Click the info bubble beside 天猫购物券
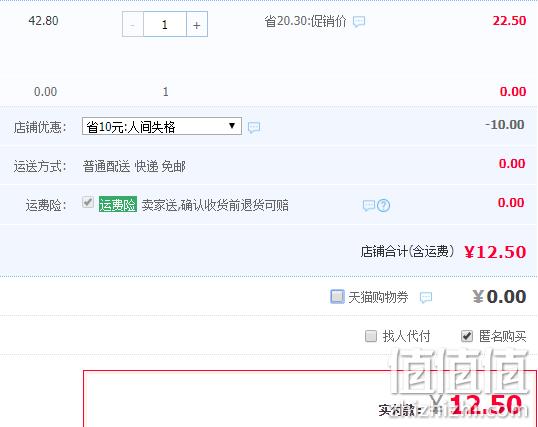538x427 pixels. click(426, 297)
